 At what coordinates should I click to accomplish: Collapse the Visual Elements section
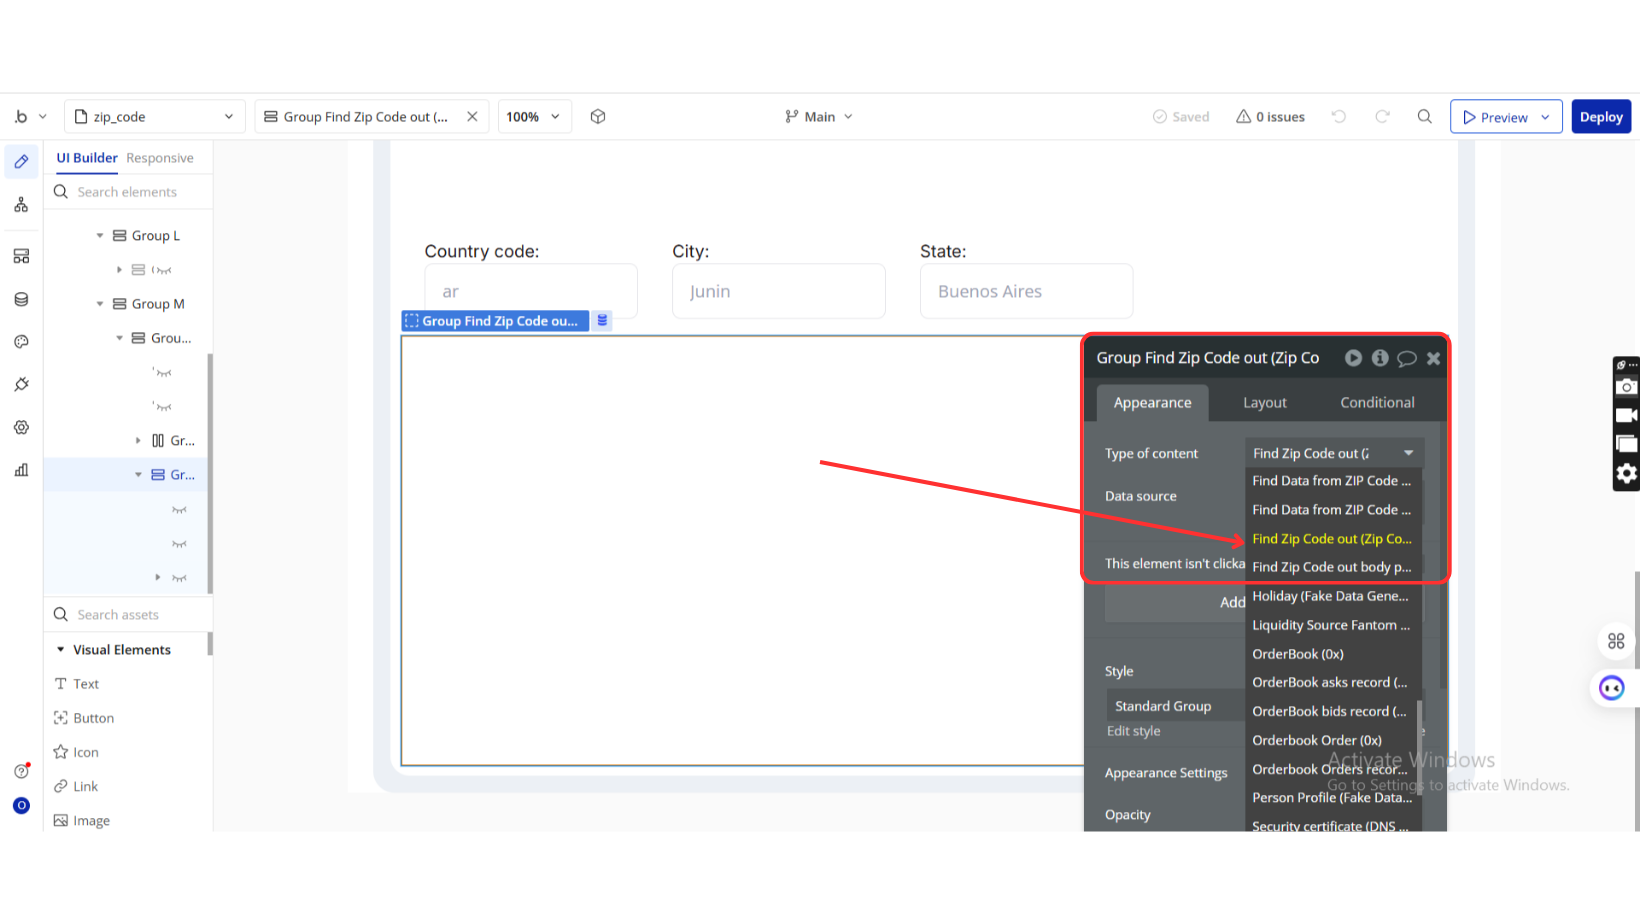(x=61, y=650)
